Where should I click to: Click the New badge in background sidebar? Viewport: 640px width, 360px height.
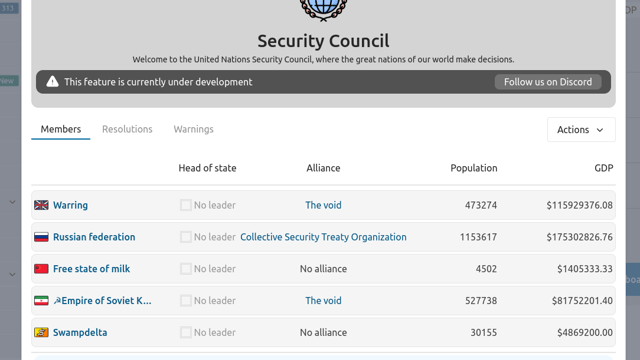[9, 80]
